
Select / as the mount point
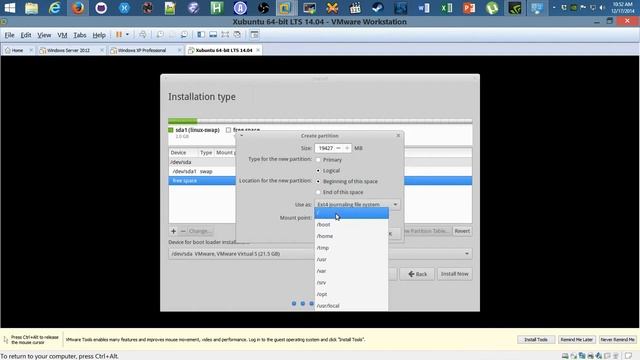[x=351, y=213]
